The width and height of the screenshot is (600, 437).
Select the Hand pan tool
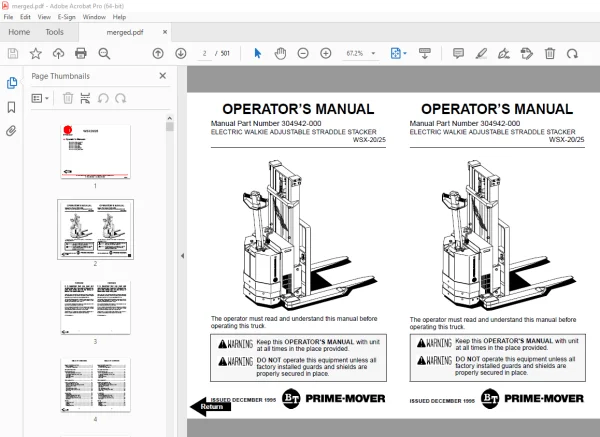[280, 53]
